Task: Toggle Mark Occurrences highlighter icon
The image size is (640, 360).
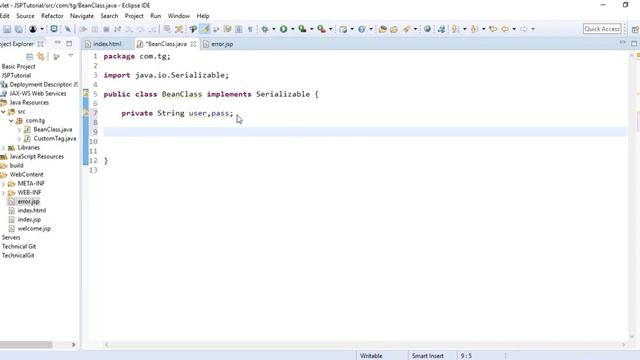Action: (x=204, y=29)
